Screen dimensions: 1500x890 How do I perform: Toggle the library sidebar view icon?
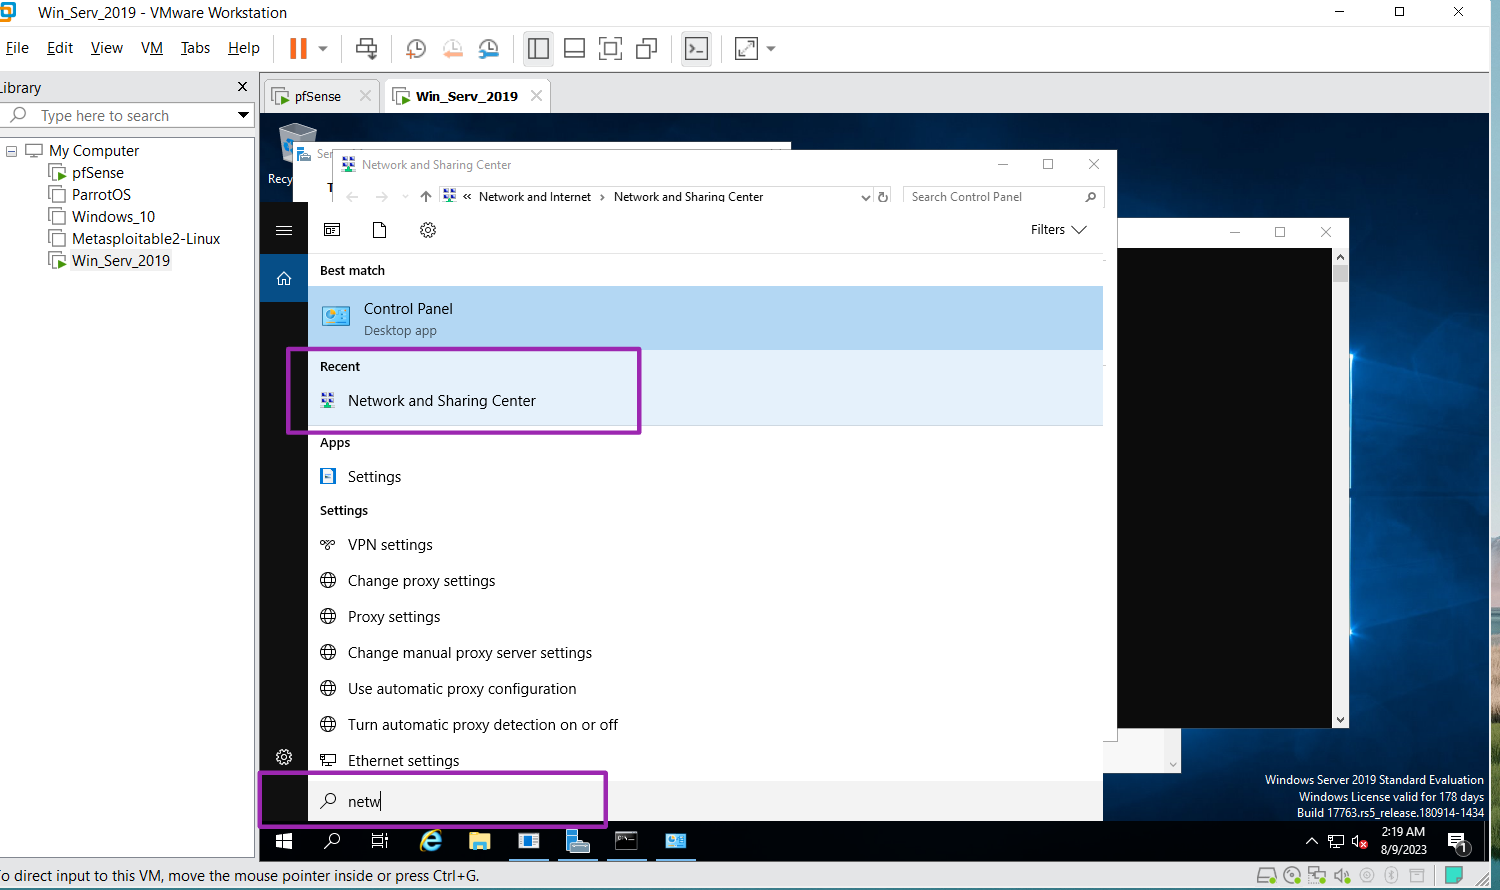click(x=538, y=48)
